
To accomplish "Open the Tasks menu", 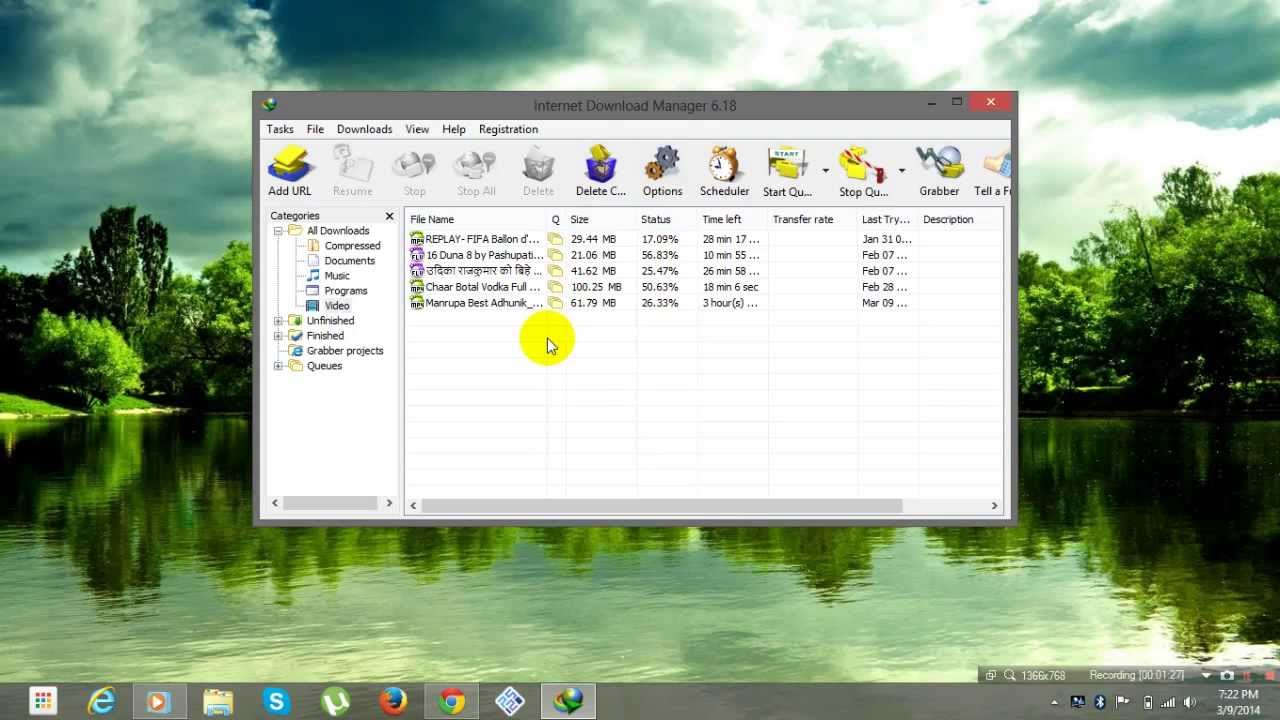I will click(280, 129).
